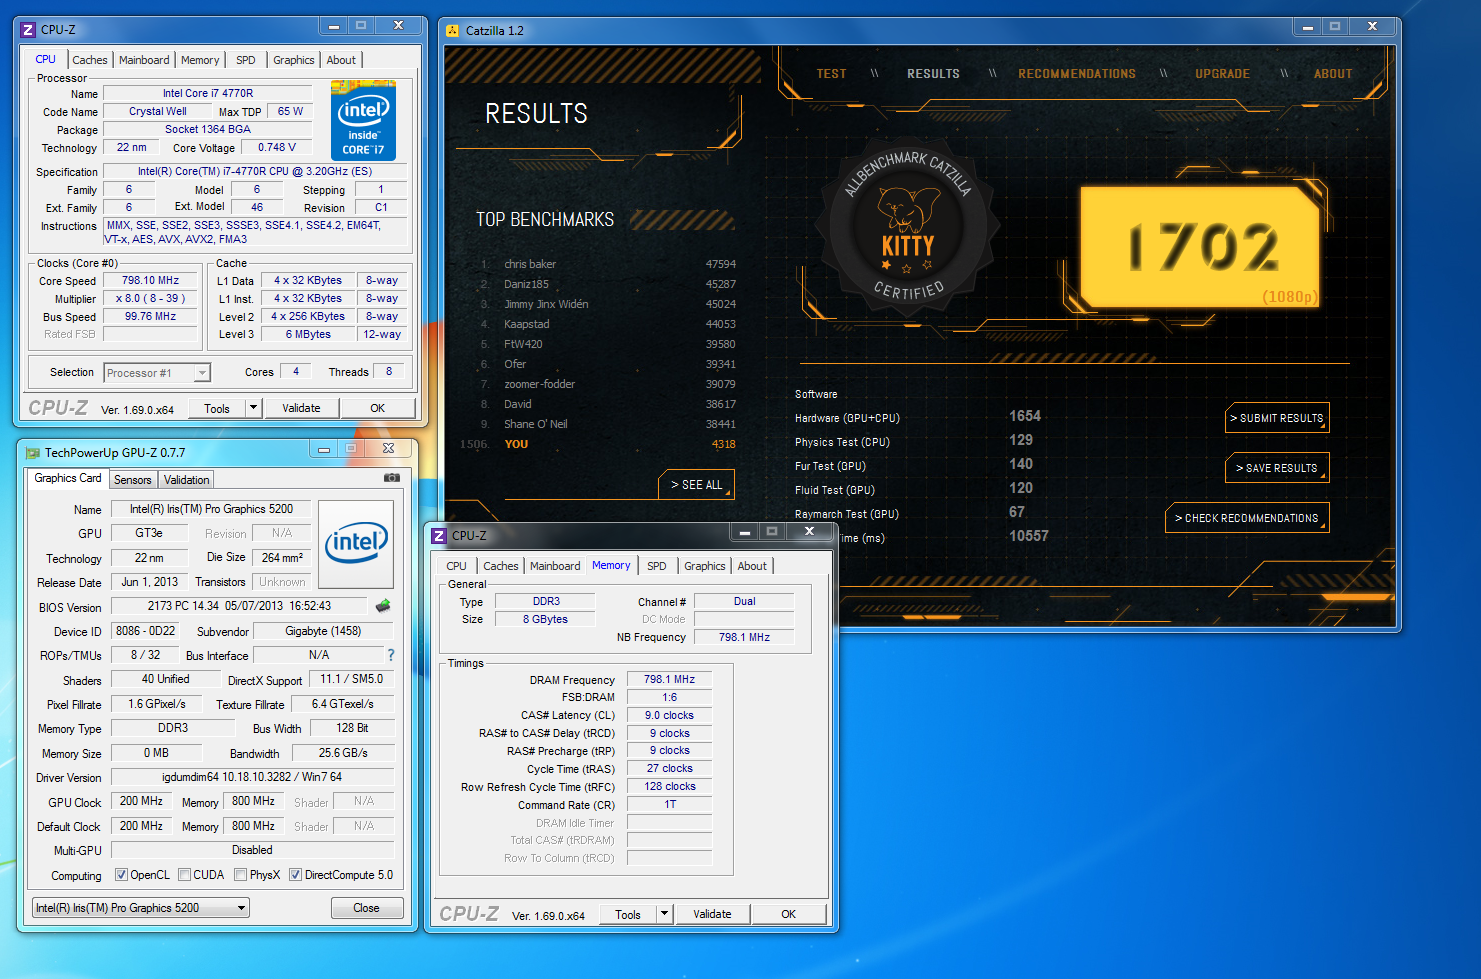Click the Memory Type value DDR3 in CPU-Z
This screenshot has width=1481, height=979.
coord(546,601)
